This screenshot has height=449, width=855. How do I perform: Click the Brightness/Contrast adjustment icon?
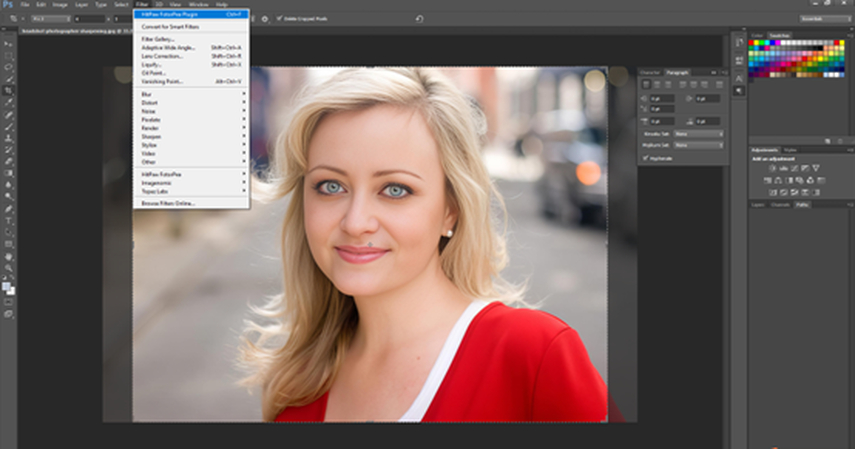click(x=773, y=167)
